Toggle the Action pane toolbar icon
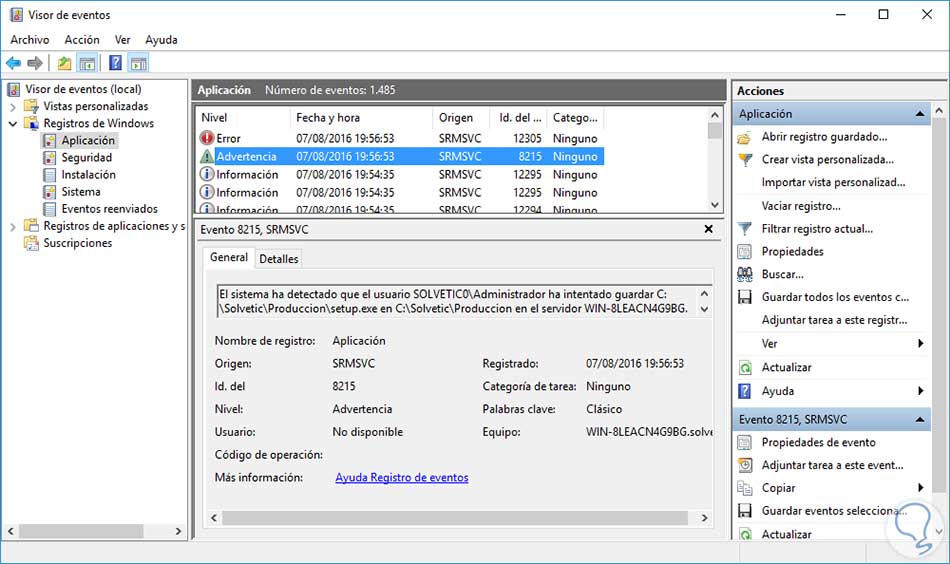The width and height of the screenshot is (950, 564). (x=139, y=62)
